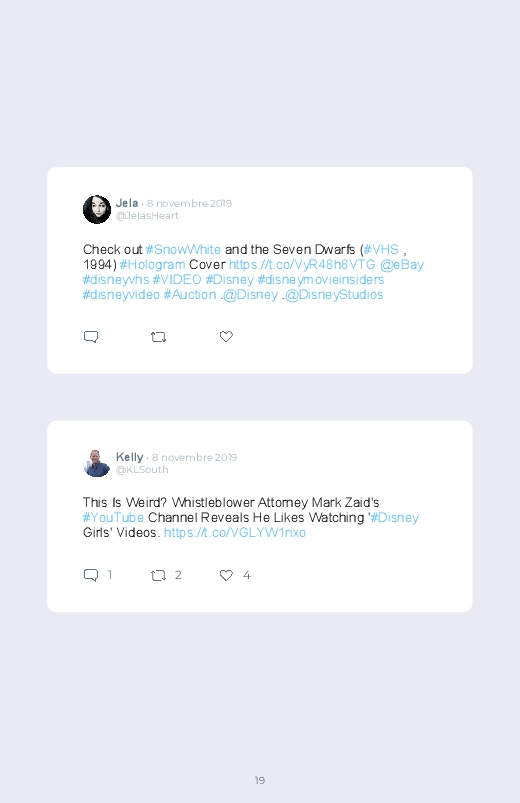Open Jela's profile picture
This screenshot has height=803, width=520.
[x=97, y=209]
